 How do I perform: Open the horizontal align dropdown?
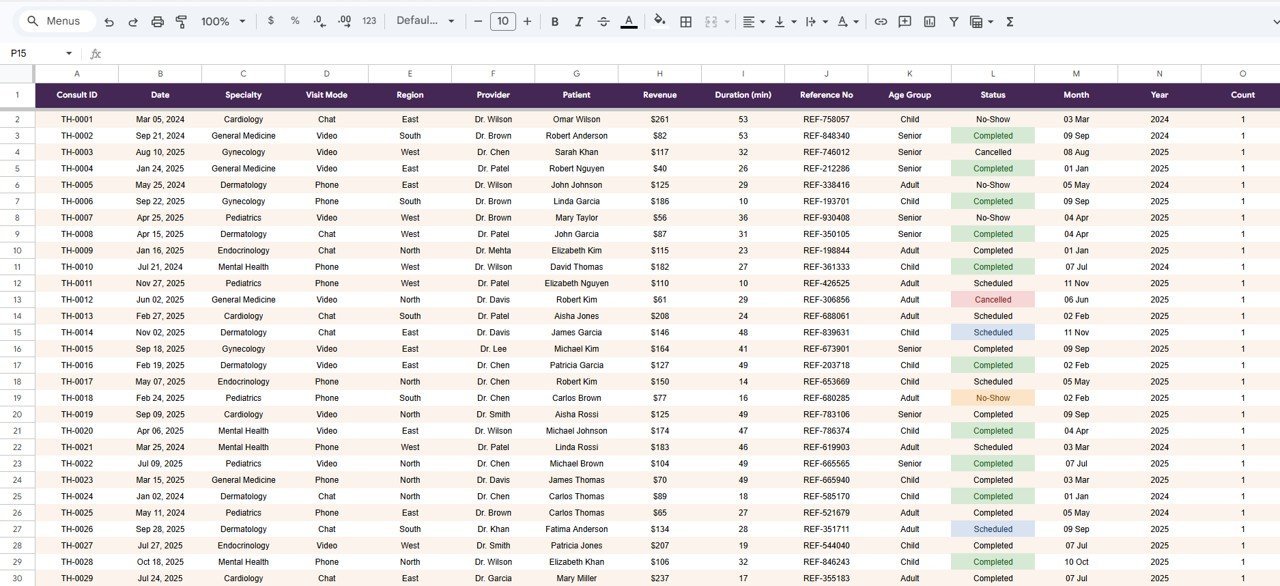tap(754, 21)
